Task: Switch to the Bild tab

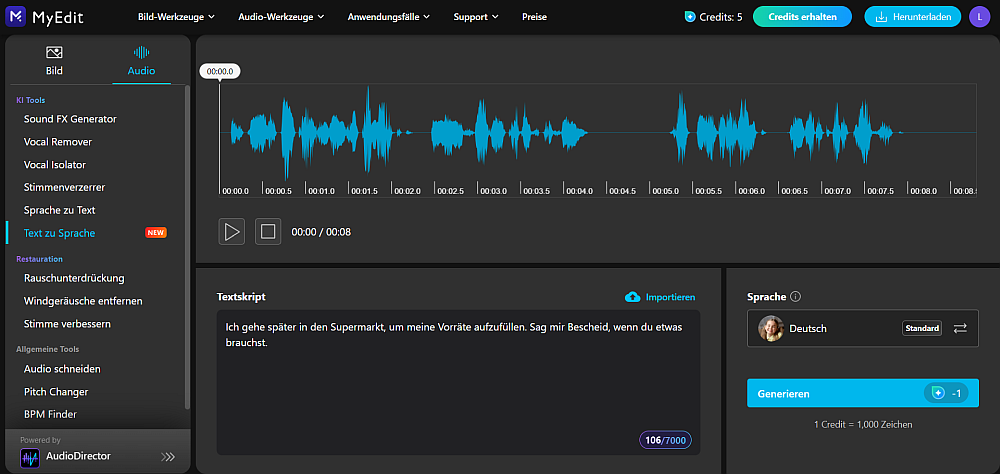Action: point(54,61)
